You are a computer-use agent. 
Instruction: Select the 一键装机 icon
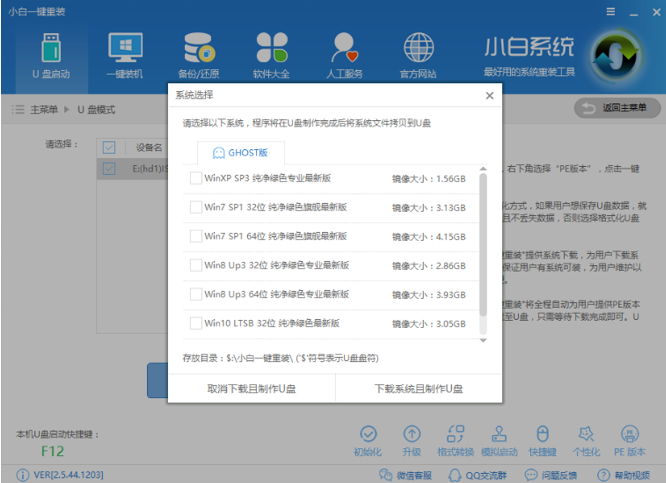124,56
